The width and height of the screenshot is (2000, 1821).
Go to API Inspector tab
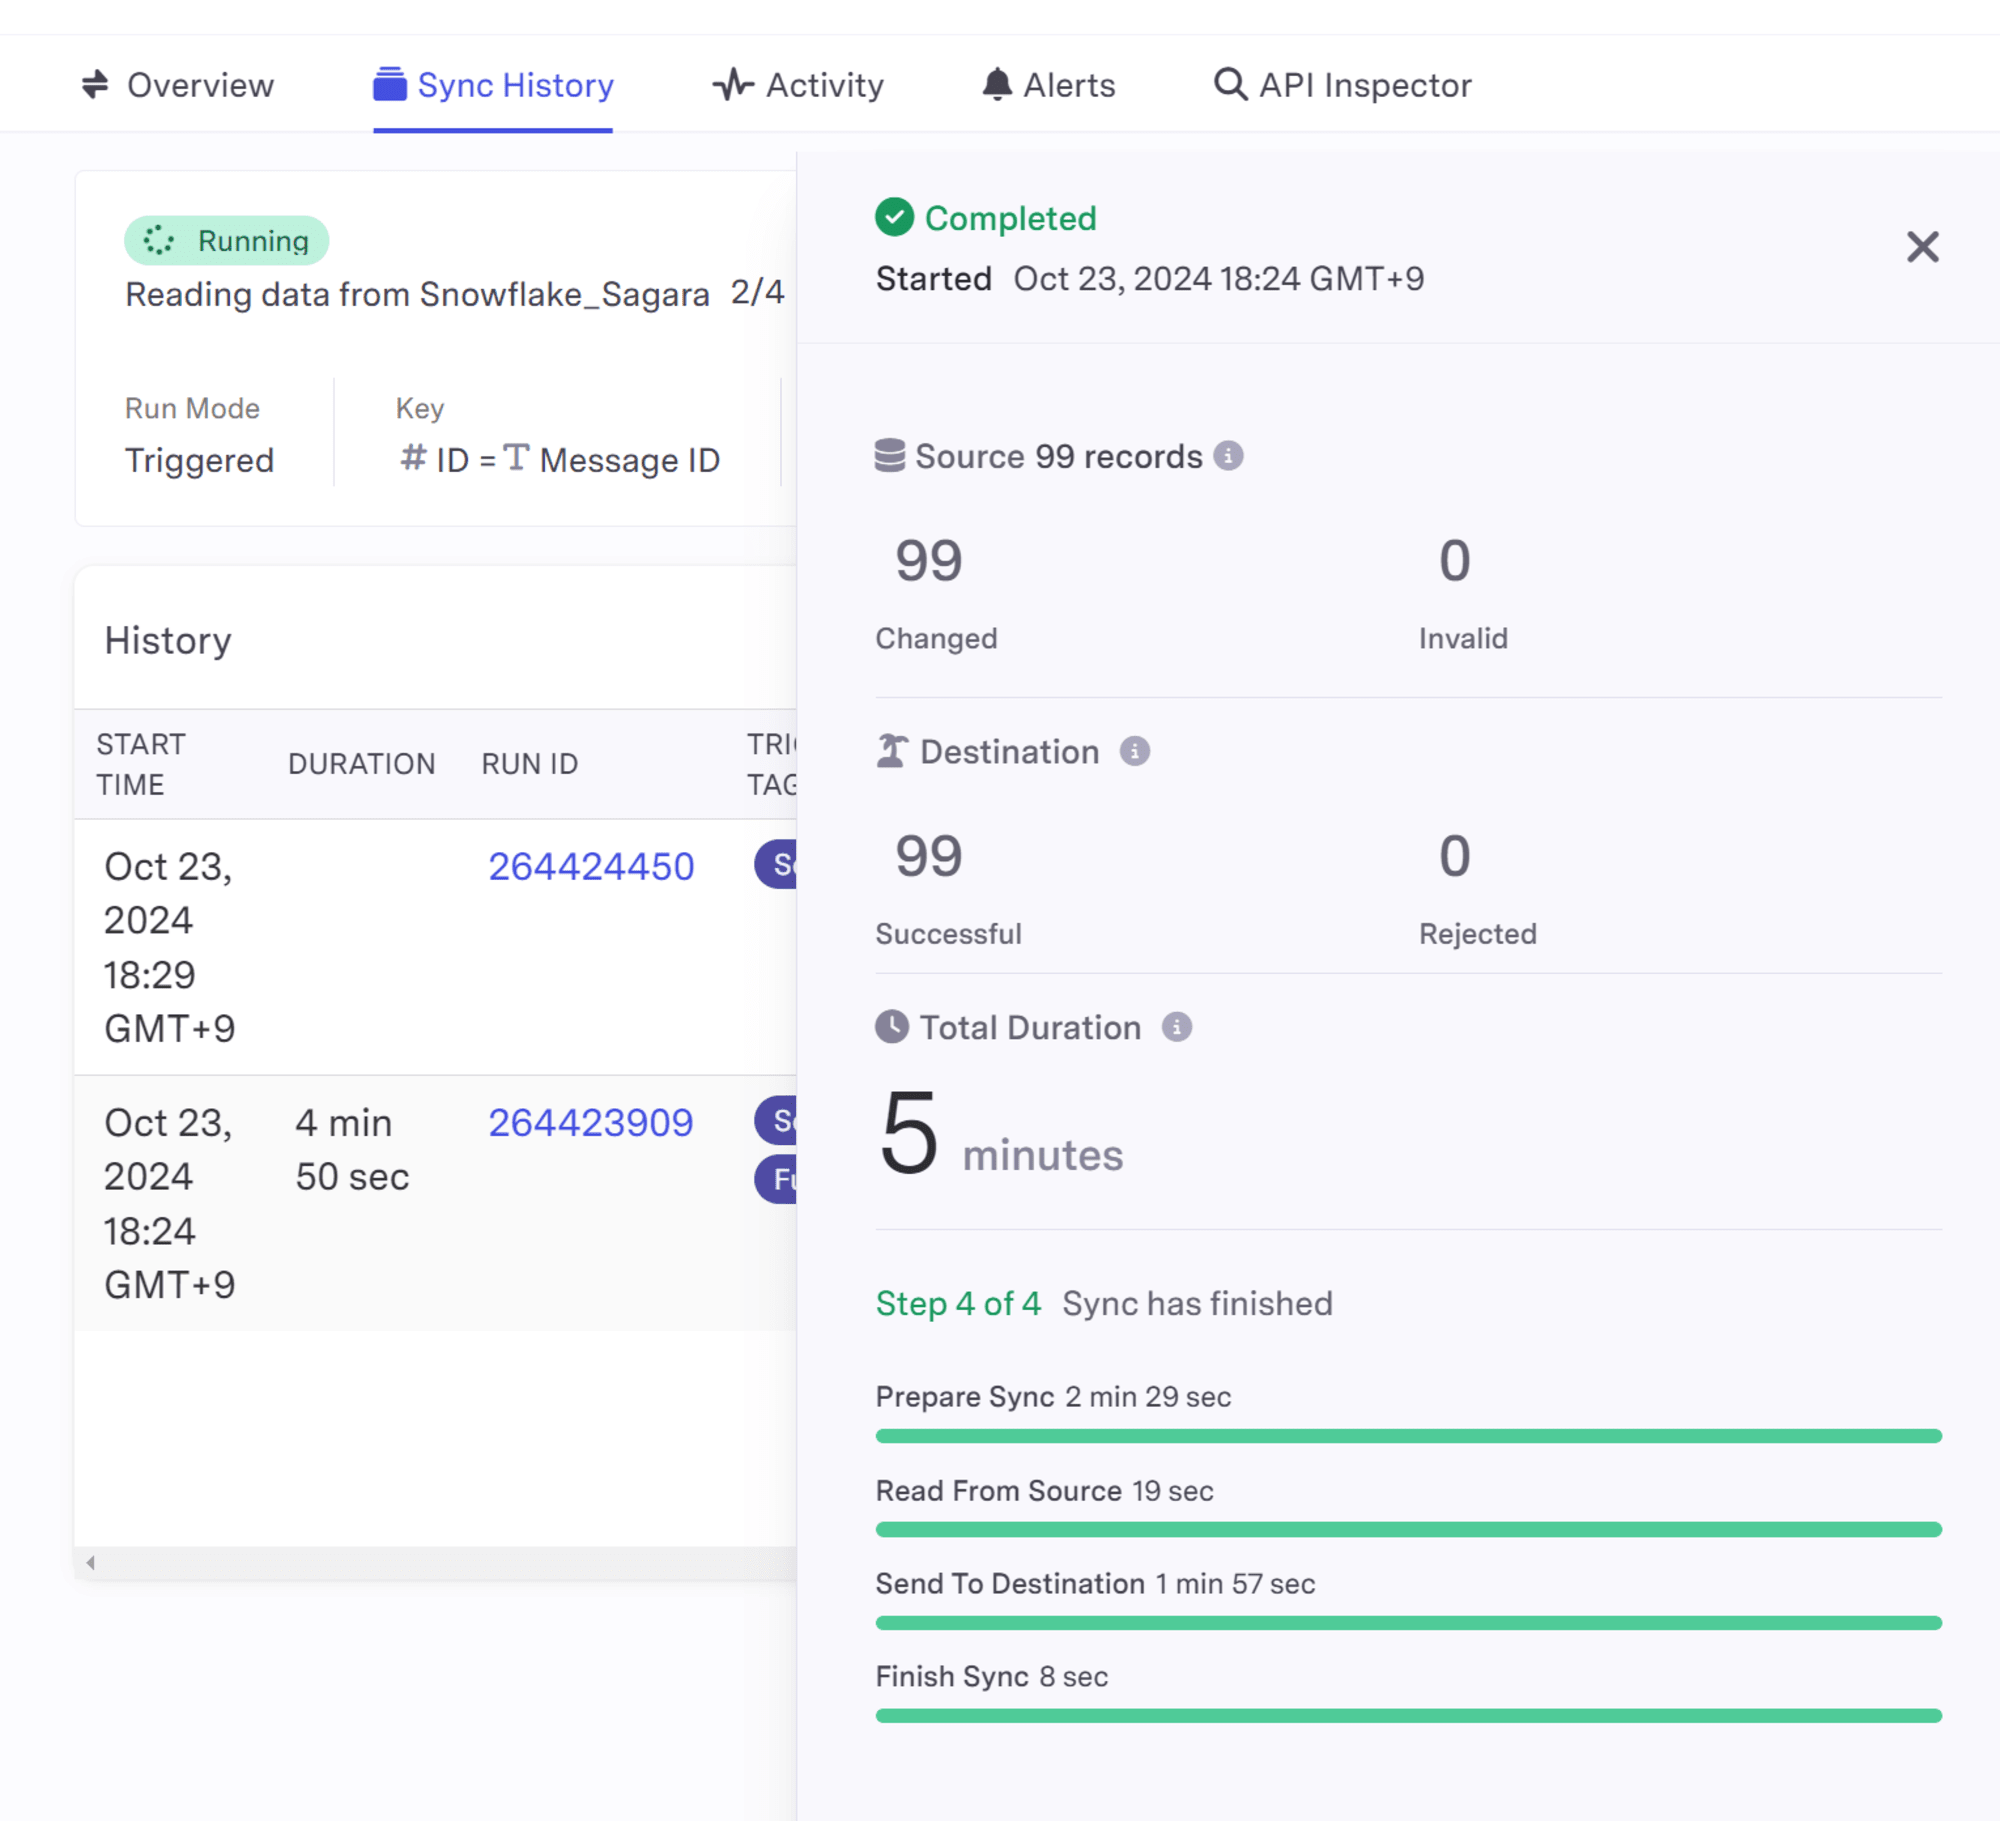coord(1342,85)
